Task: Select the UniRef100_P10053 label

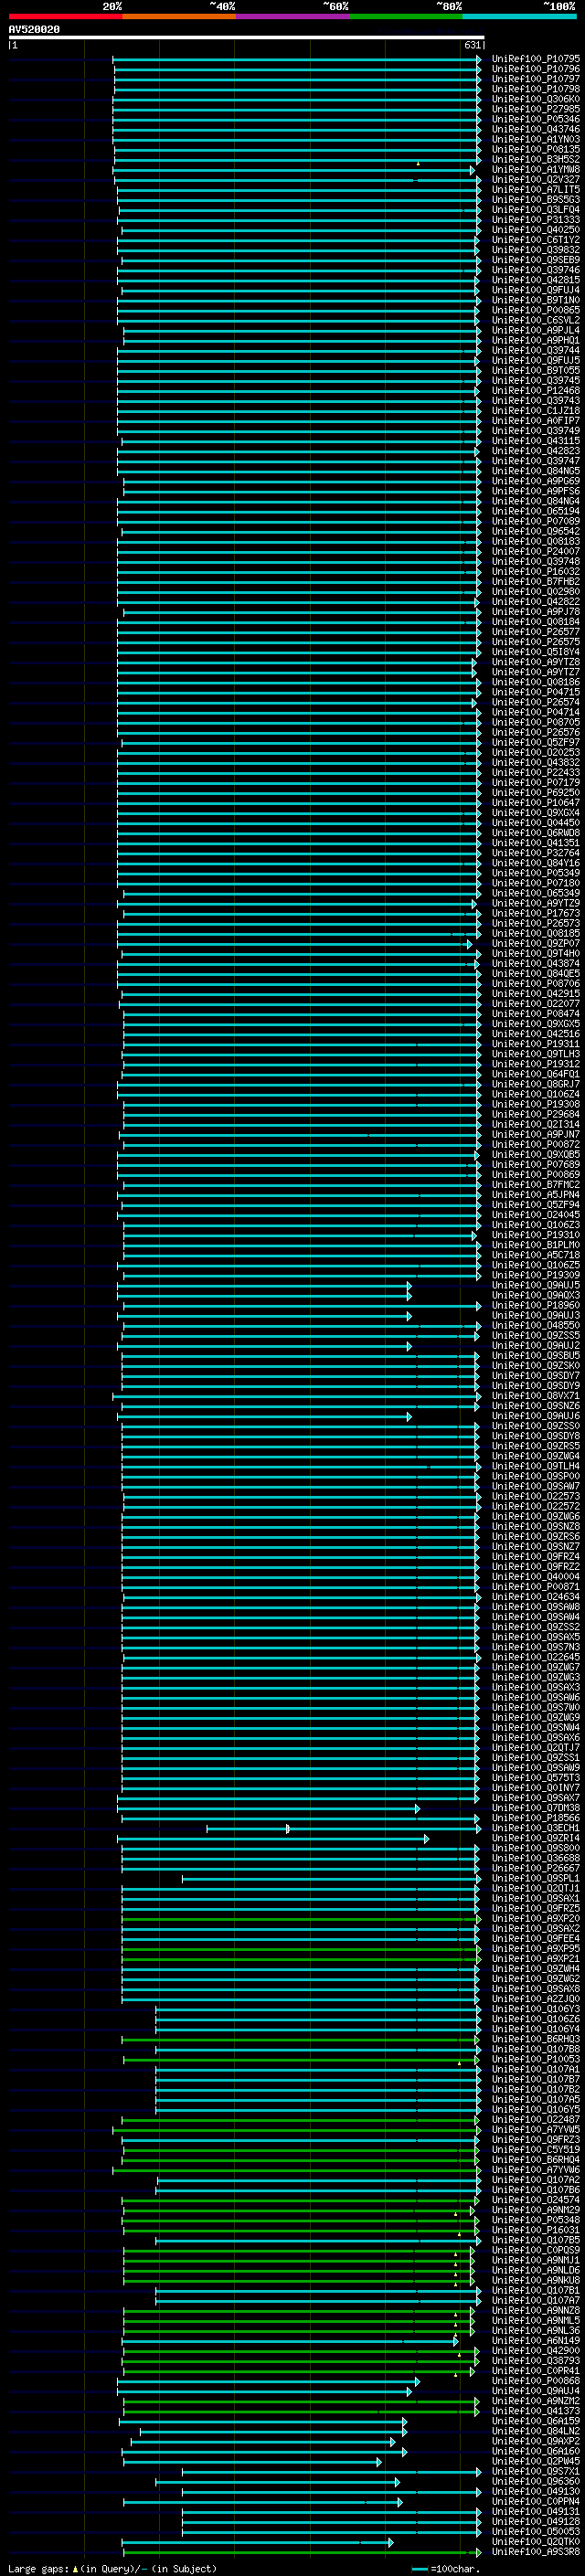Action: 535,2059
